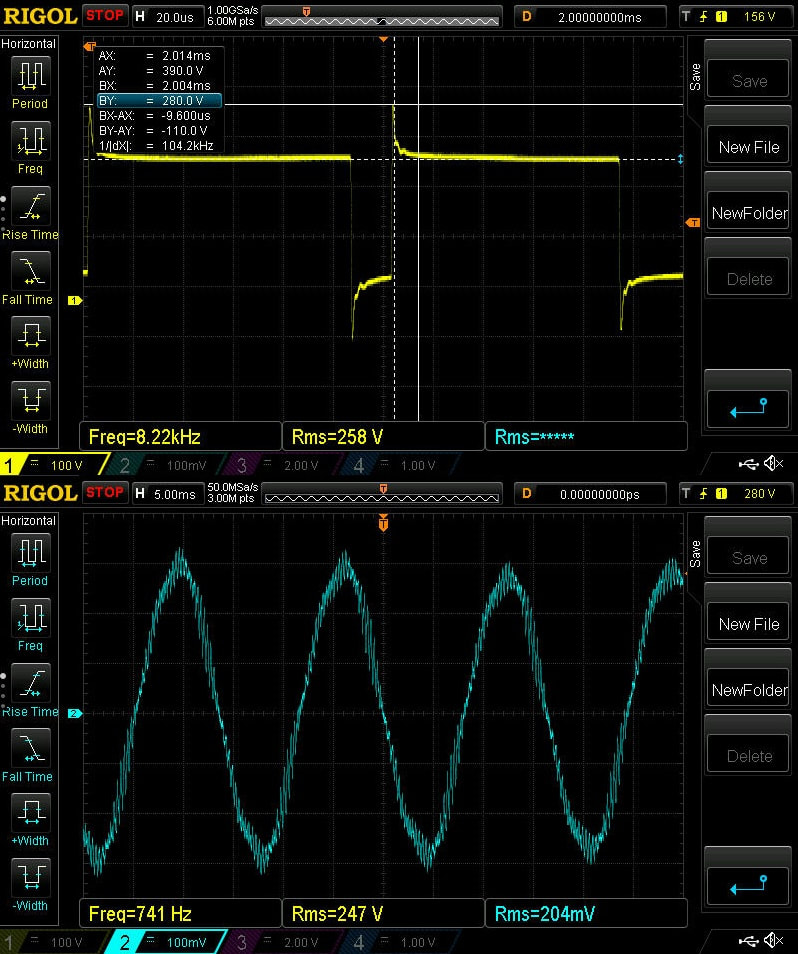This screenshot has height=954, width=798.
Task: Pick -Width measurement icon in 20.0us capture
Action: click(x=31, y=400)
